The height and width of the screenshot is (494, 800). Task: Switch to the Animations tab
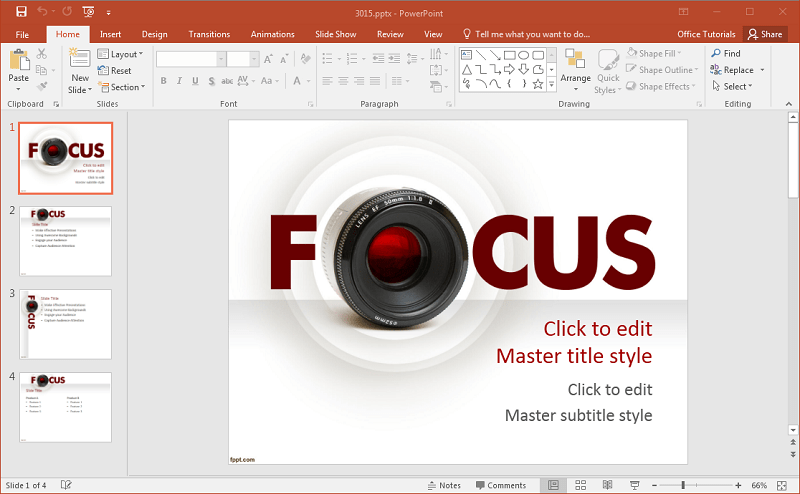point(272,34)
